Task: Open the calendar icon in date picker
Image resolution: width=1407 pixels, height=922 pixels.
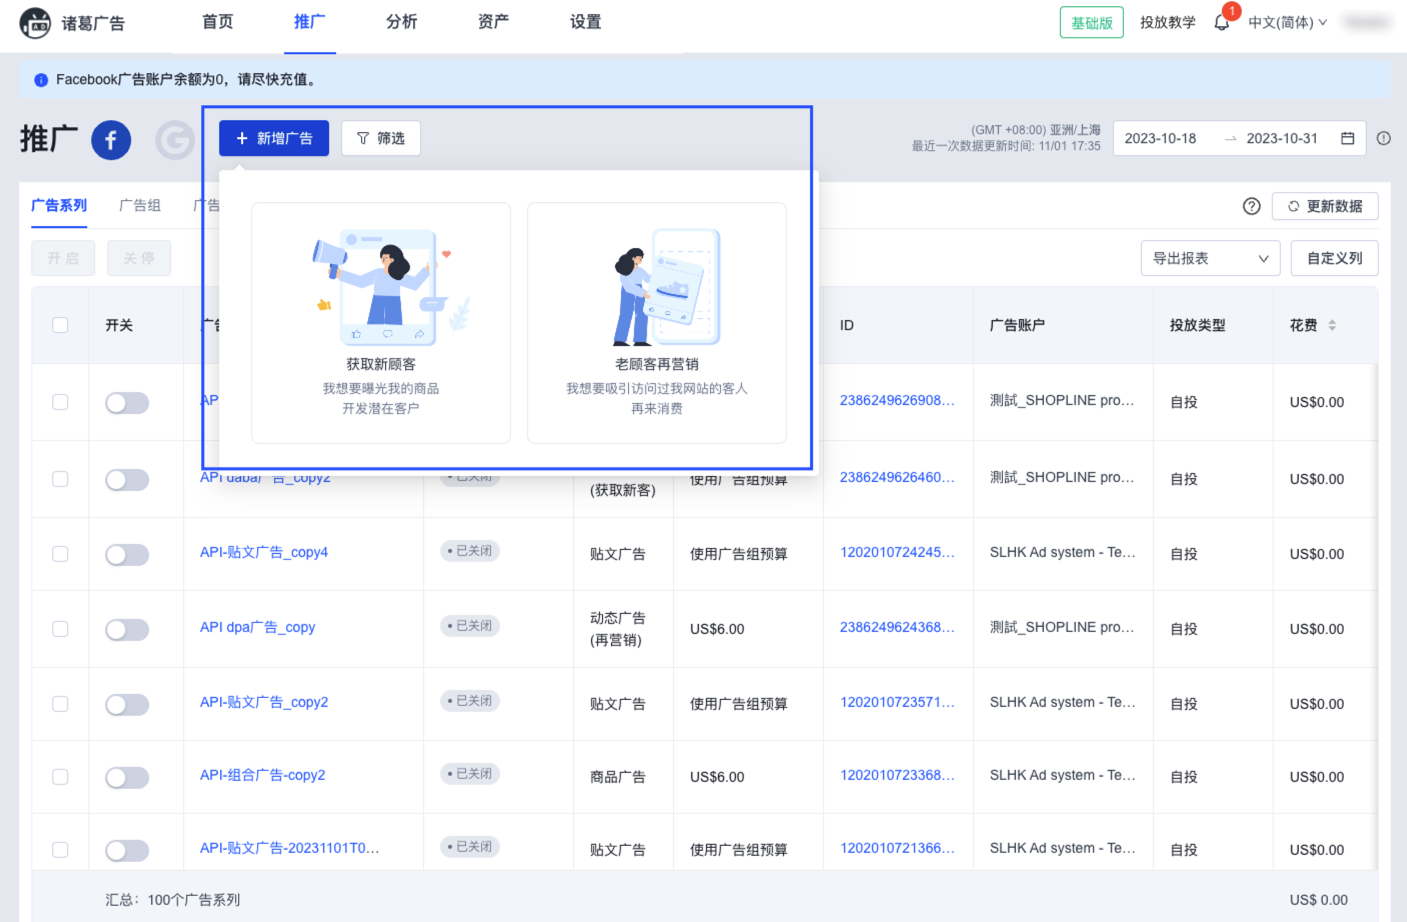Action: [1347, 139]
